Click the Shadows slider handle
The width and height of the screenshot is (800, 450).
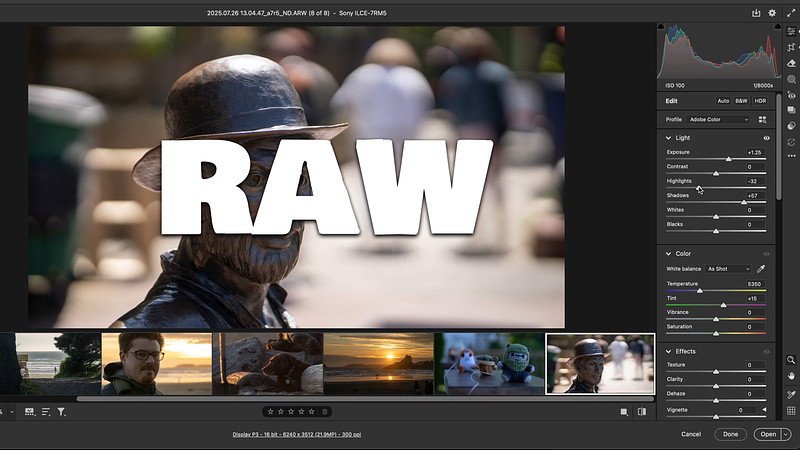coord(744,203)
